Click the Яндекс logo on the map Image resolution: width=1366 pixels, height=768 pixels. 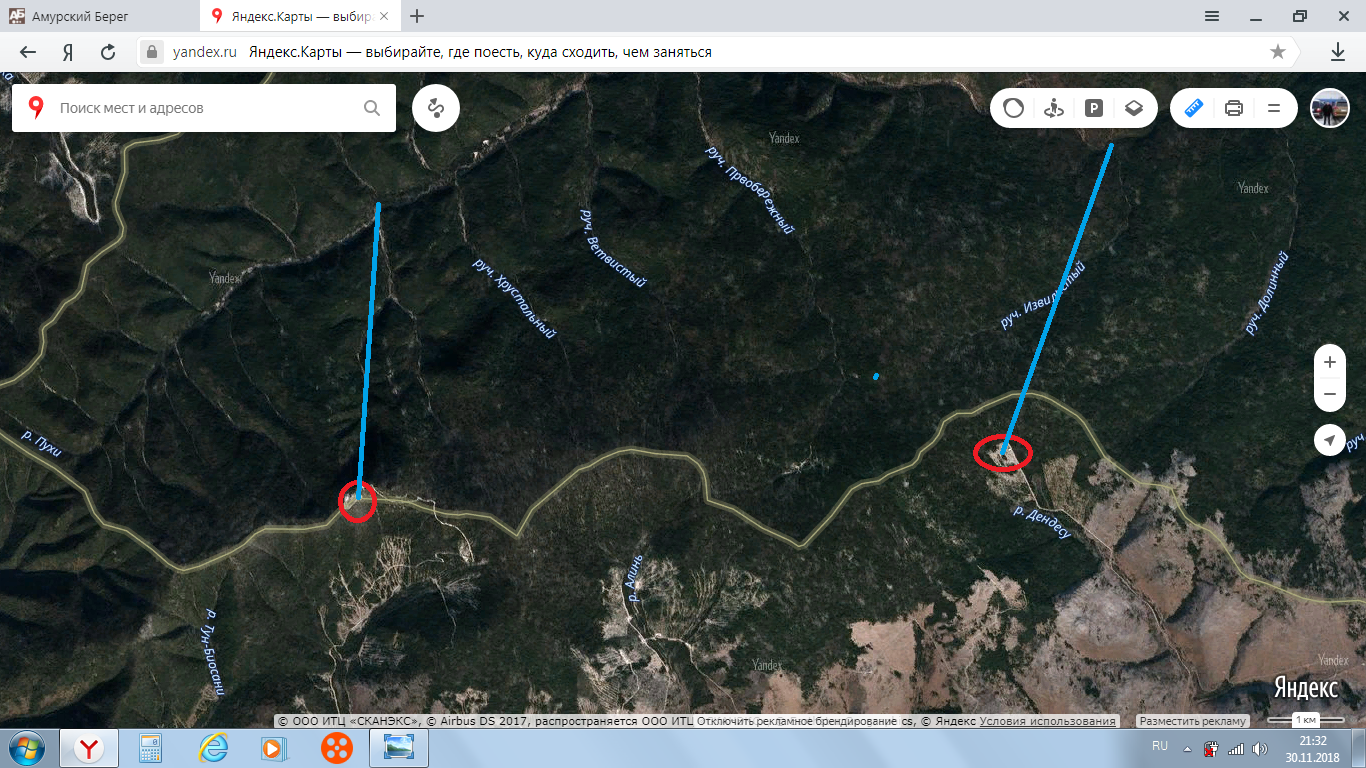(x=1305, y=688)
